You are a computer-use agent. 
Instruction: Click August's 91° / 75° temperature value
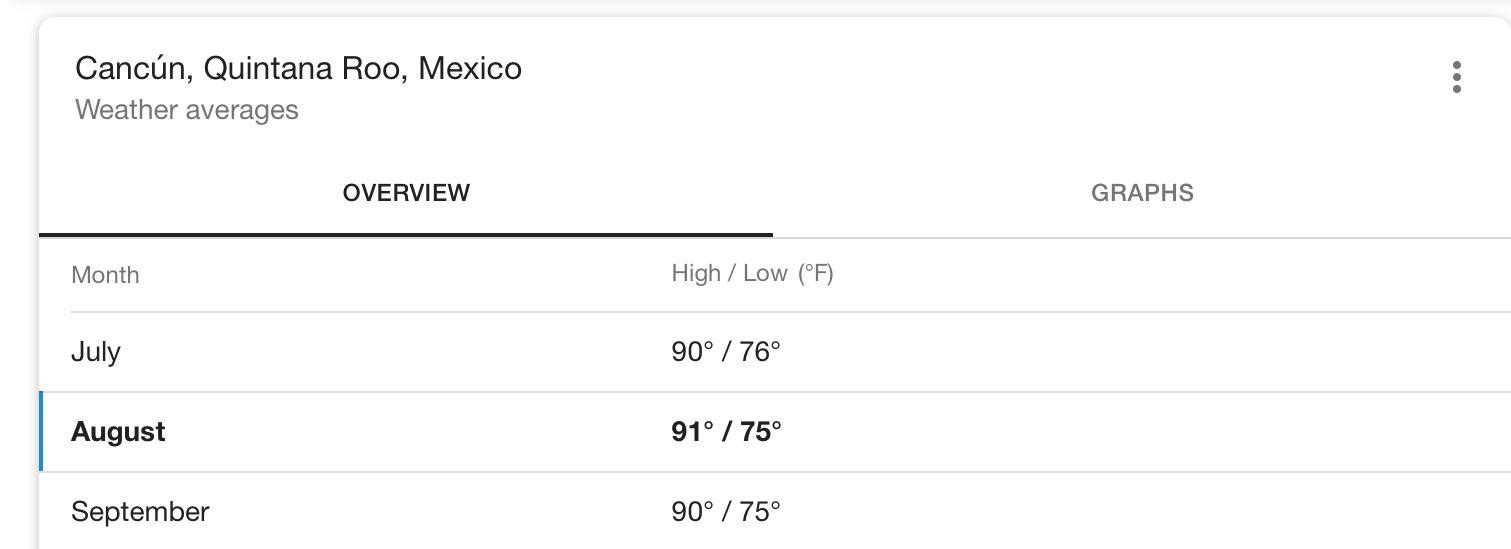coord(726,432)
